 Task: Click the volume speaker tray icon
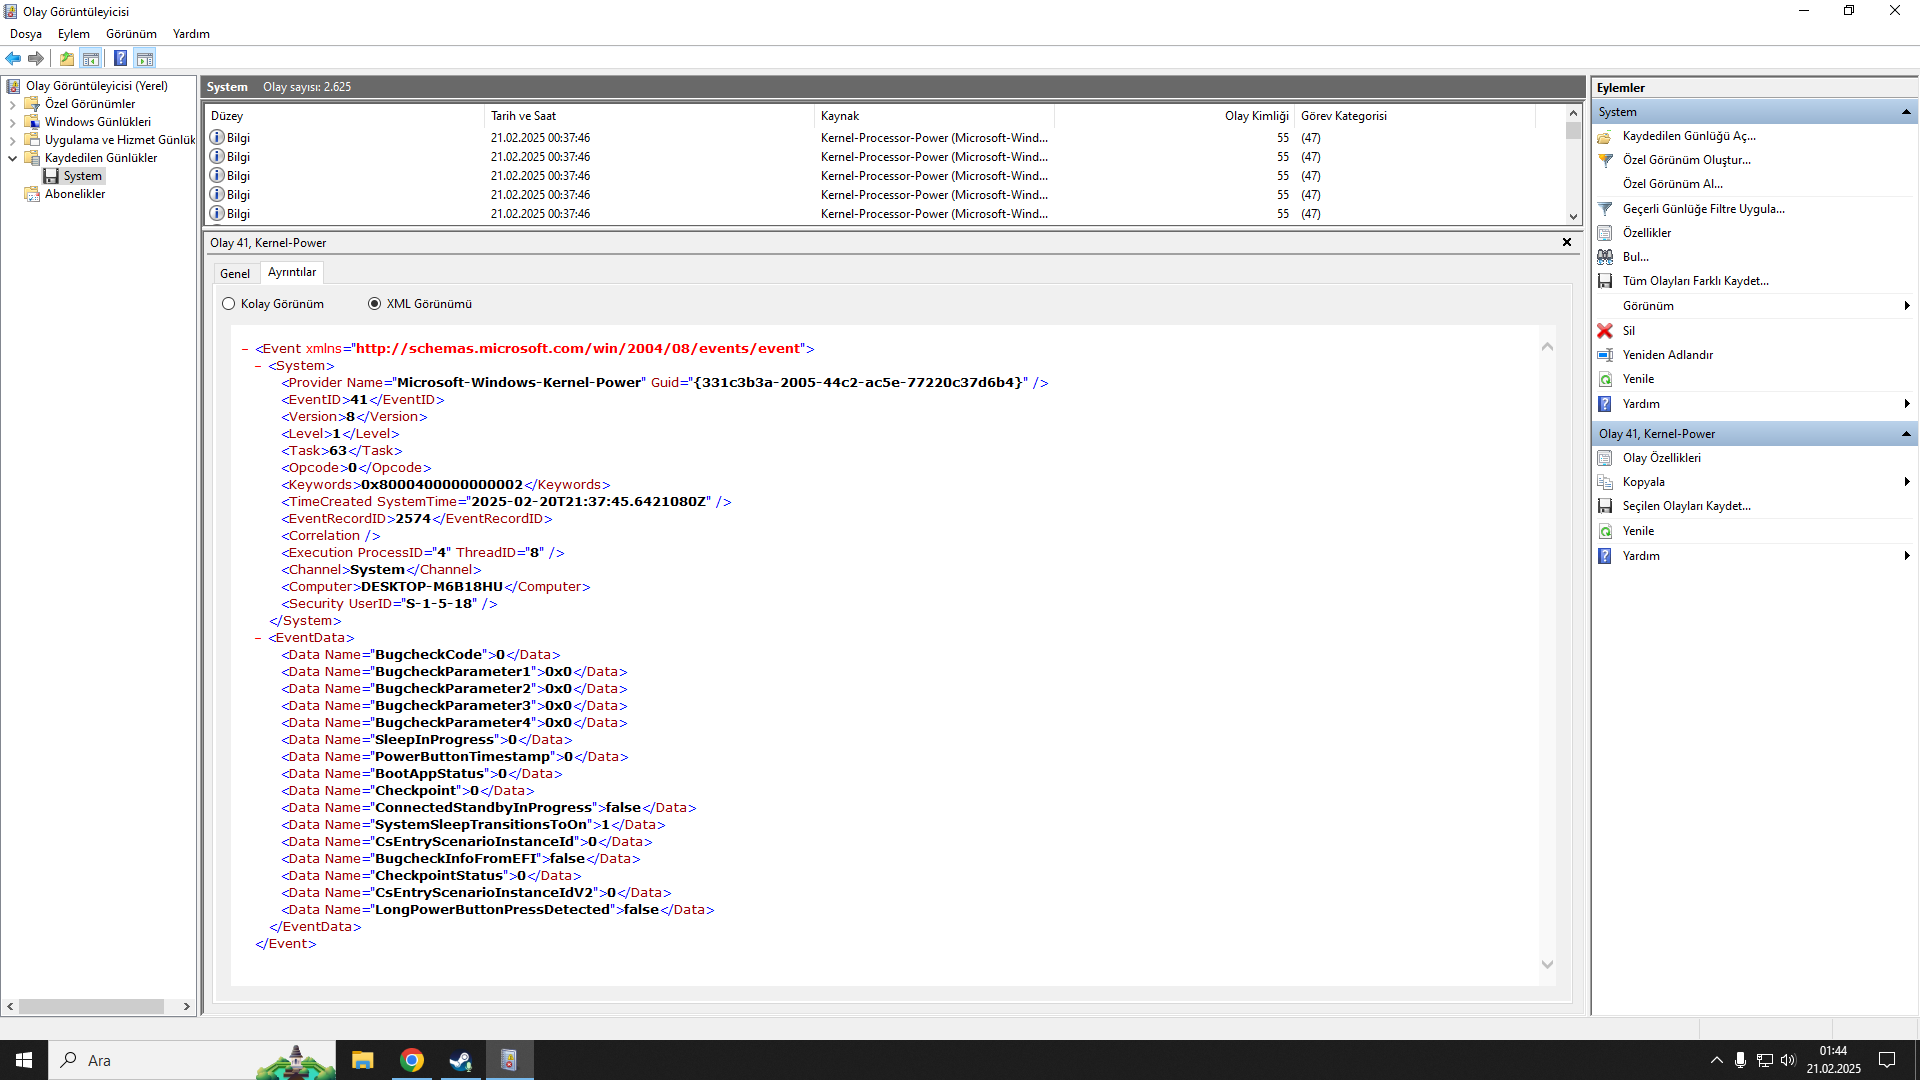(x=1788, y=1060)
